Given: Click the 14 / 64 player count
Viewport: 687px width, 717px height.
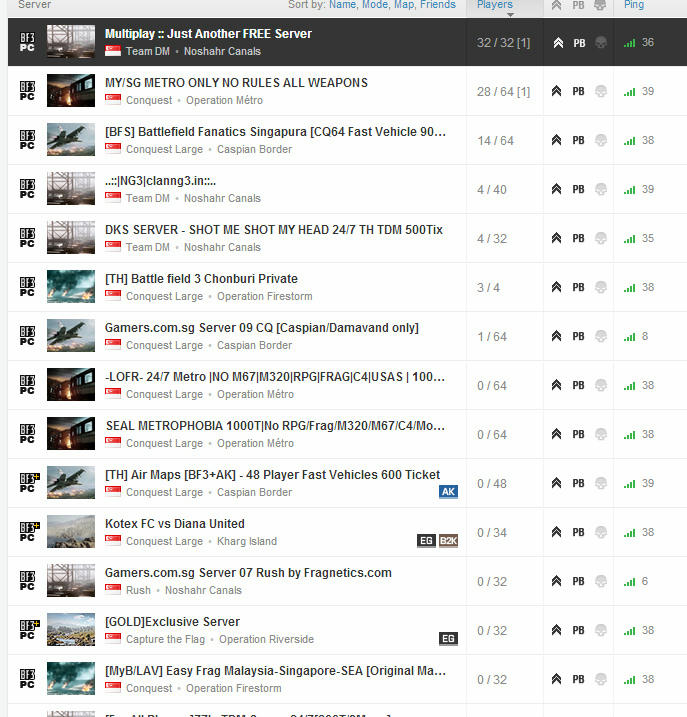Looking at the screenshot, I should click(495, 140).
